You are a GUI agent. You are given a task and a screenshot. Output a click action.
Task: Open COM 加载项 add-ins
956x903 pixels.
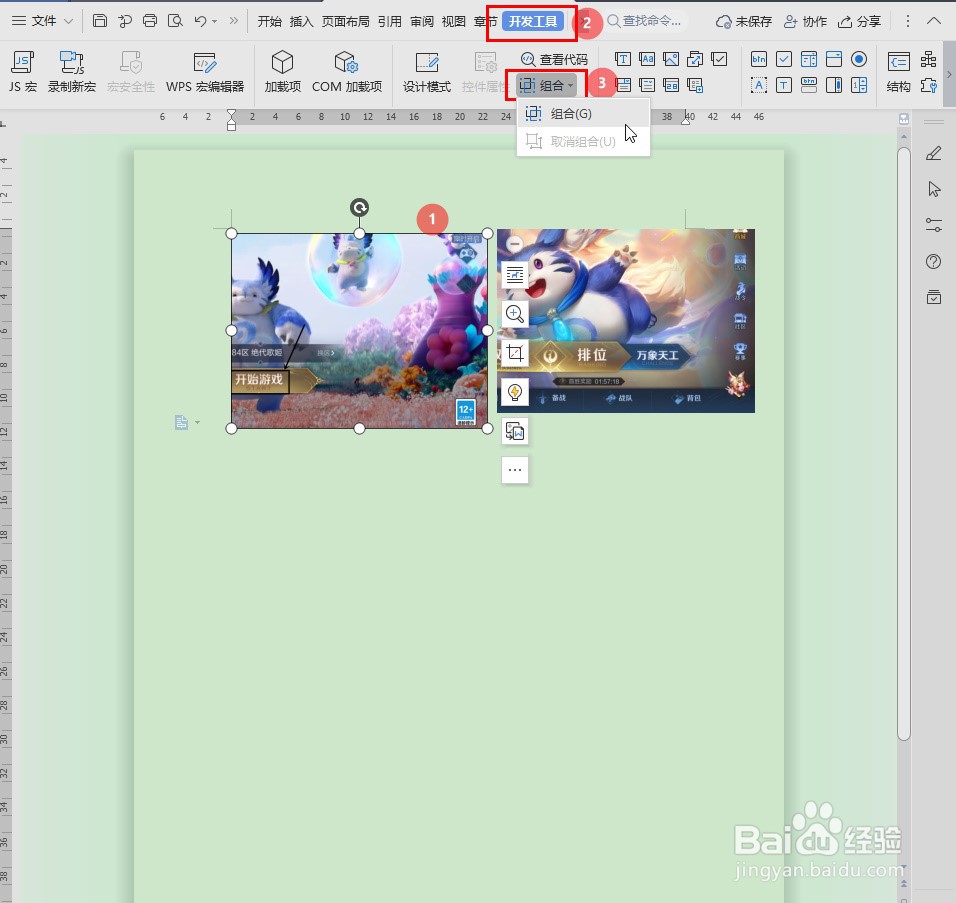point(347,72)
